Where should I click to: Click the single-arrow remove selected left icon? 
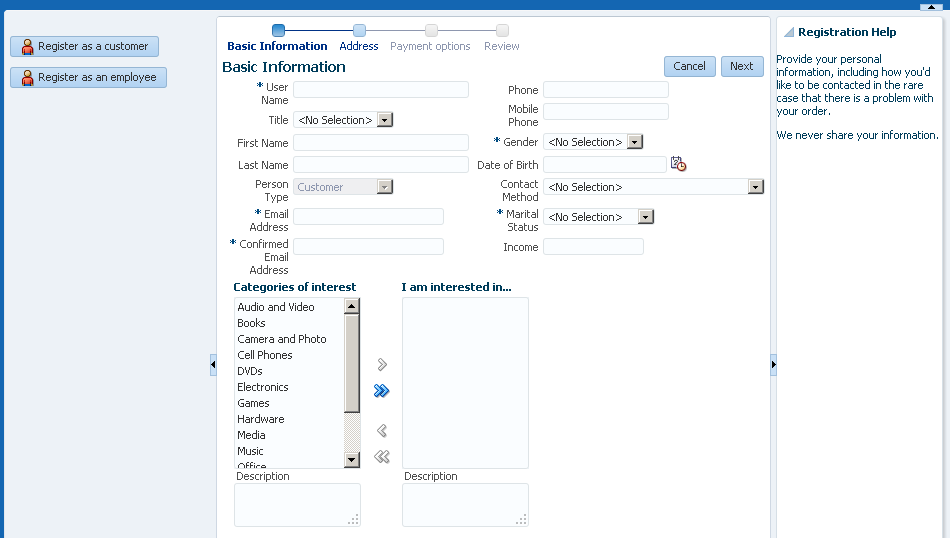382,430
